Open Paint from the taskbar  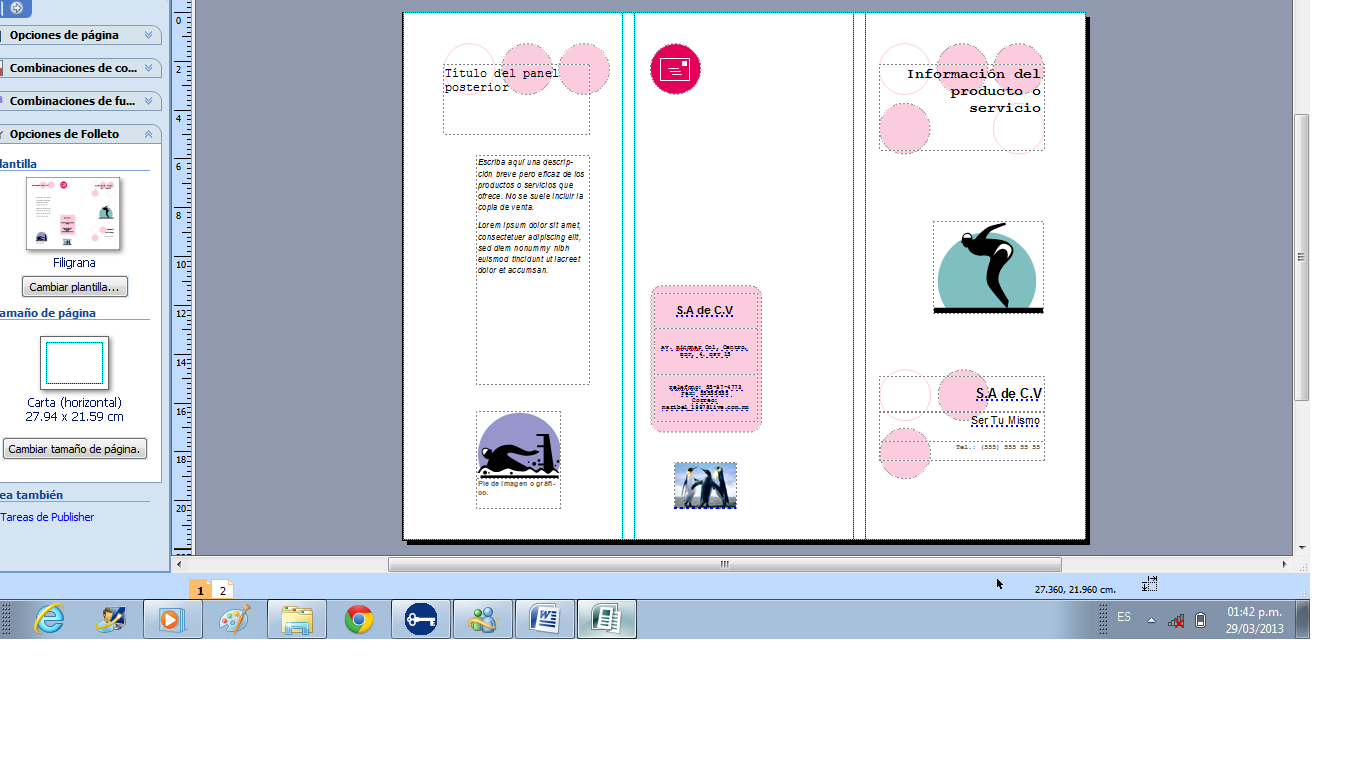tap(234, 618)
